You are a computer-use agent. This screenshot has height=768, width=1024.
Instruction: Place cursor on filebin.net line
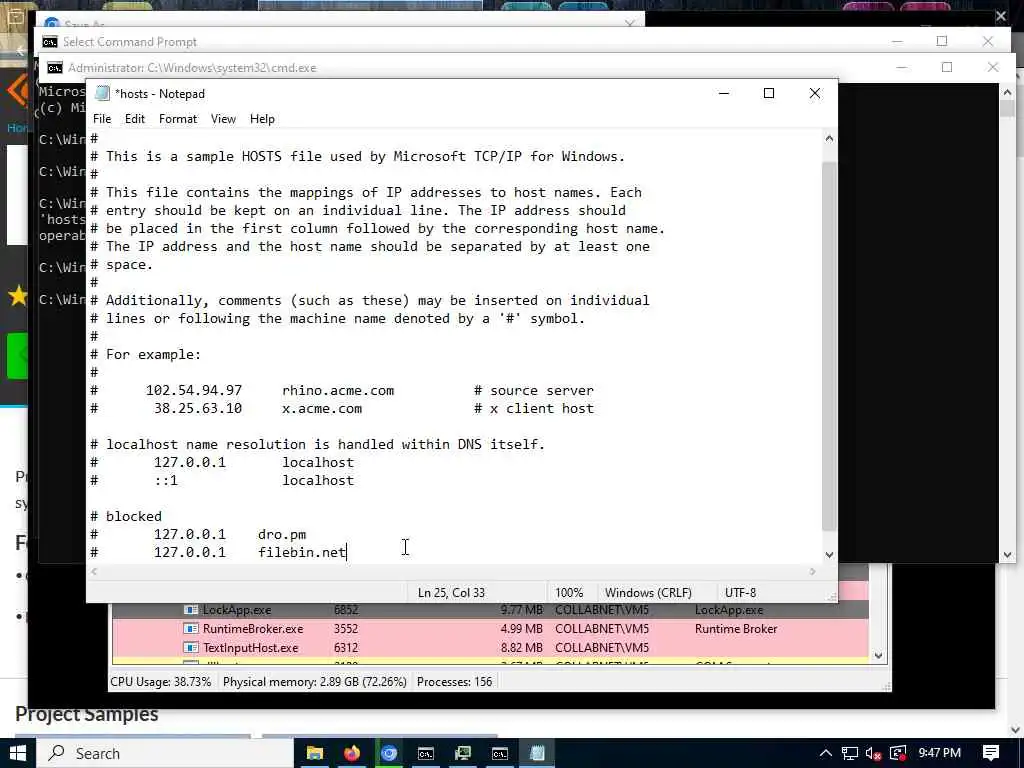[x=217, y=552]
